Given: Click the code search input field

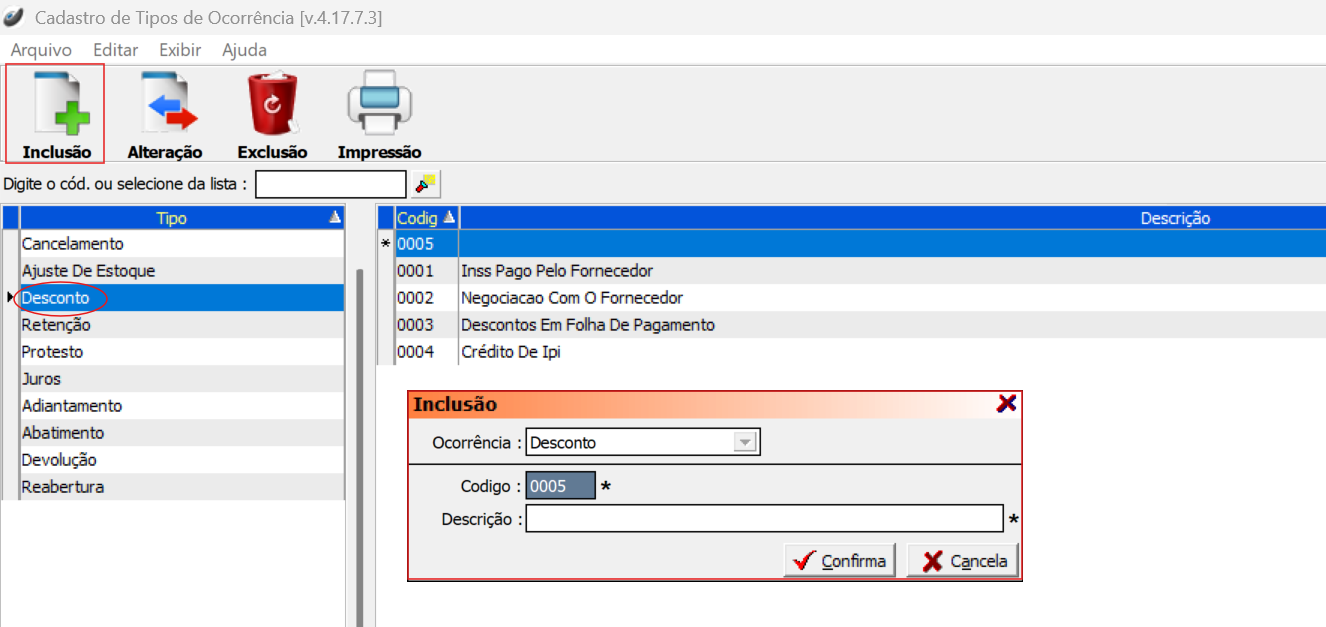Looking at the screenshot, I should [x=331, y=184].
